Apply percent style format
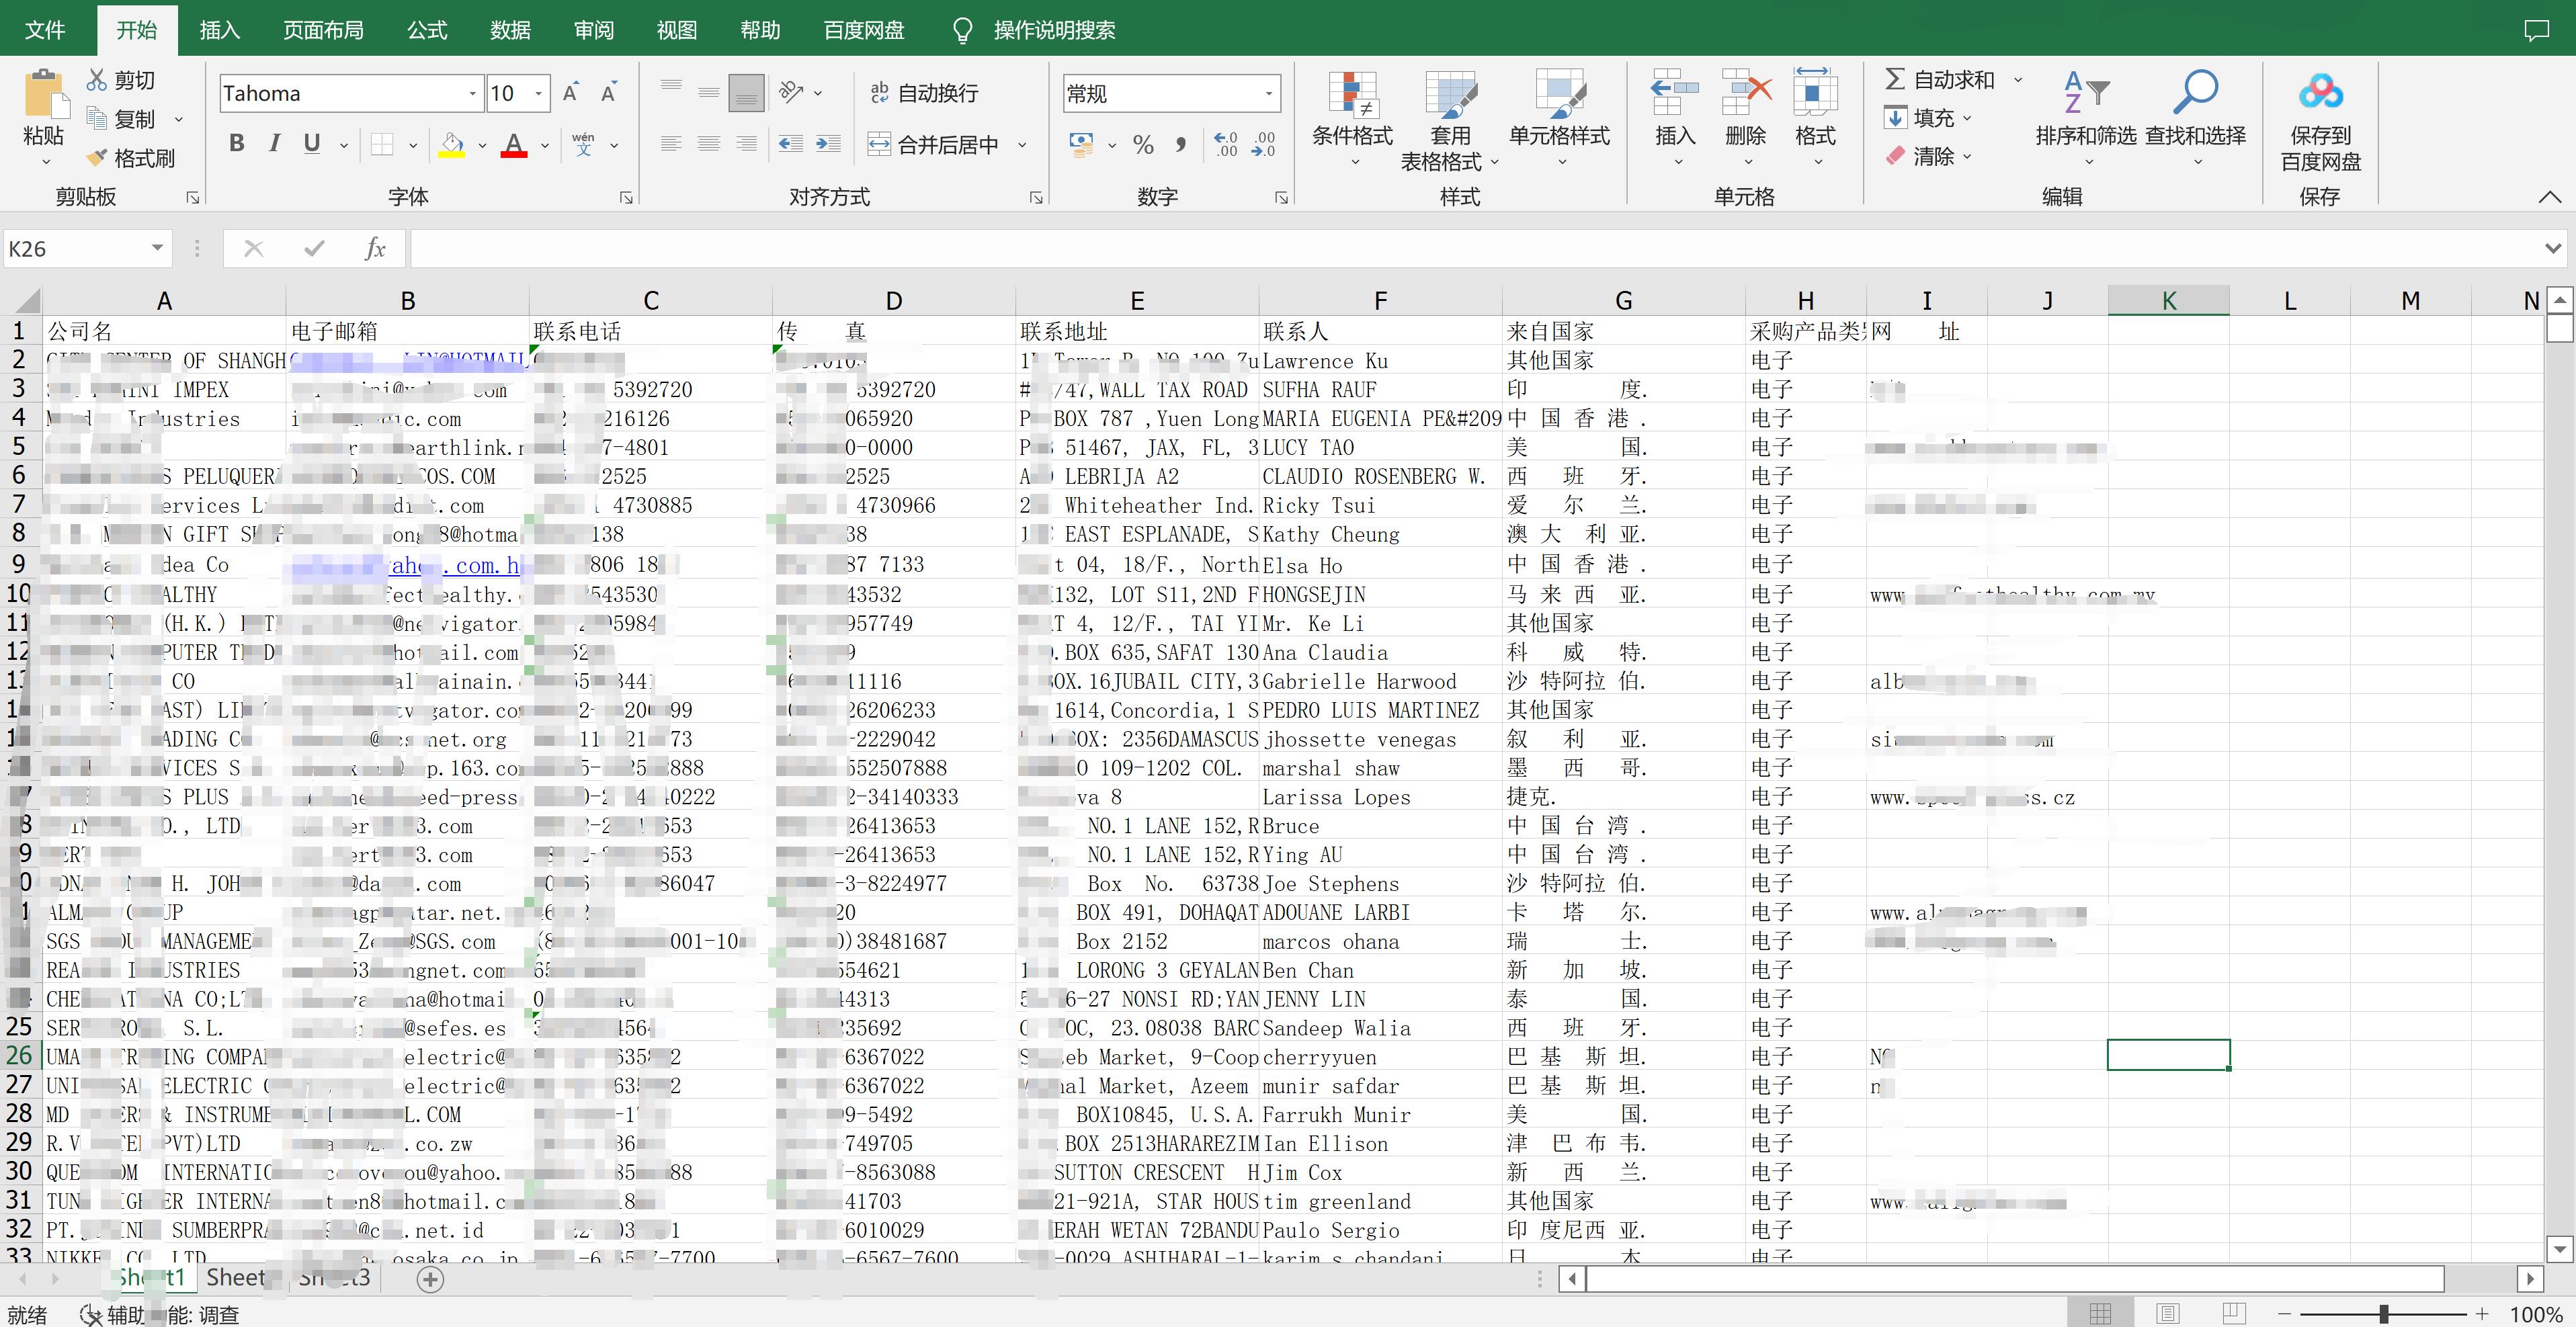Viewport: 2576px width, 1327px height. (x=1143, y=145)
